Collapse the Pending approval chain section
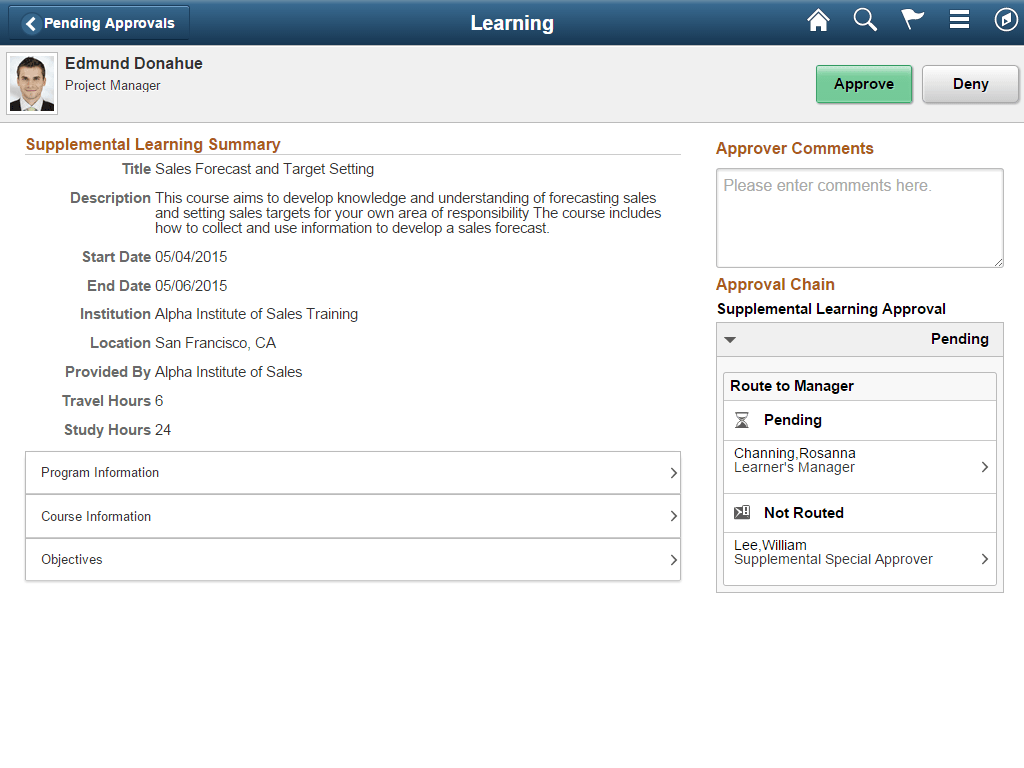 730,339
